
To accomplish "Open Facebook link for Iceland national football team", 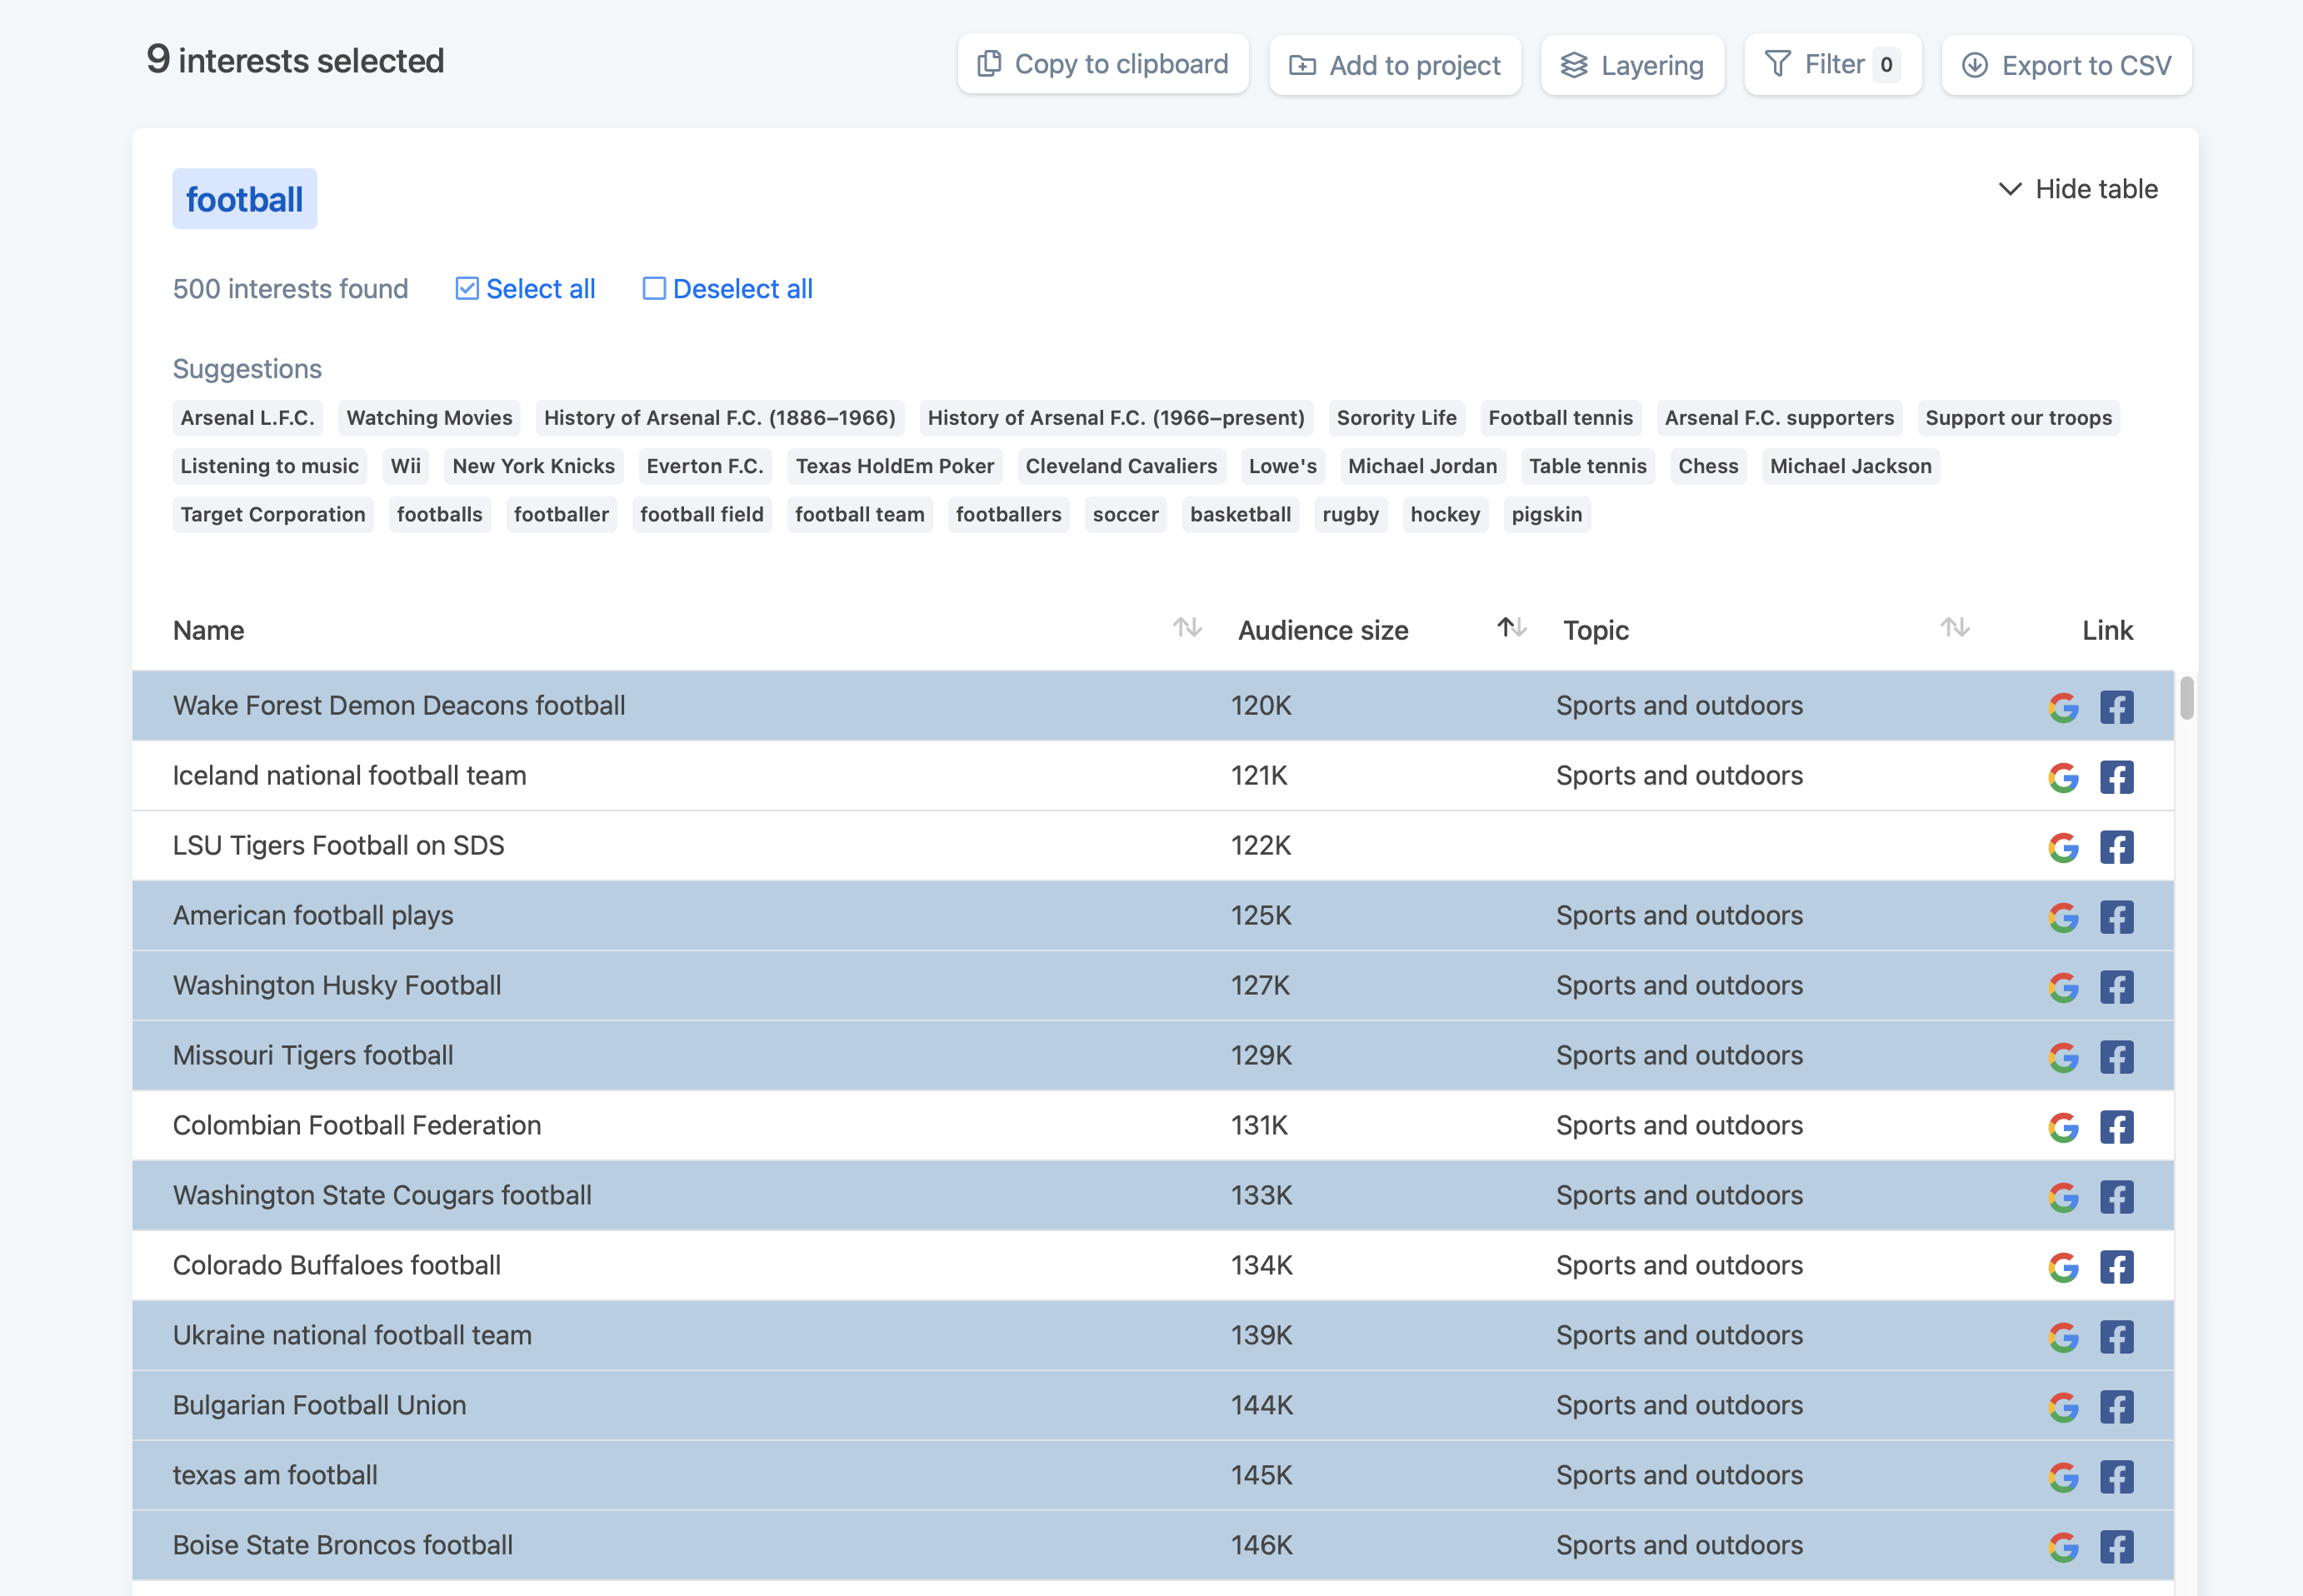I will pos(2116,777).
